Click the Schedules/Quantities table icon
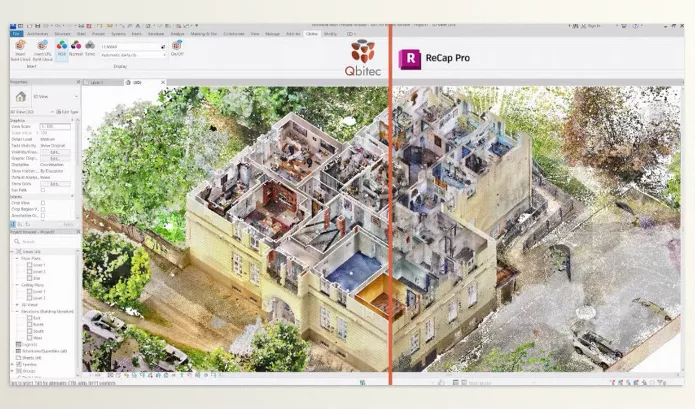The image size is (695, 409). [19, 351]
